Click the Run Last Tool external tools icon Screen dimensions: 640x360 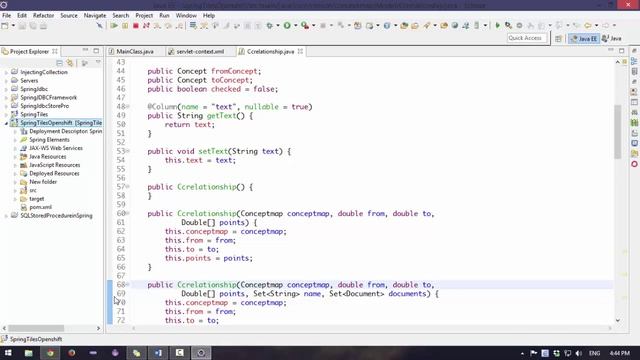coord(305,26)
